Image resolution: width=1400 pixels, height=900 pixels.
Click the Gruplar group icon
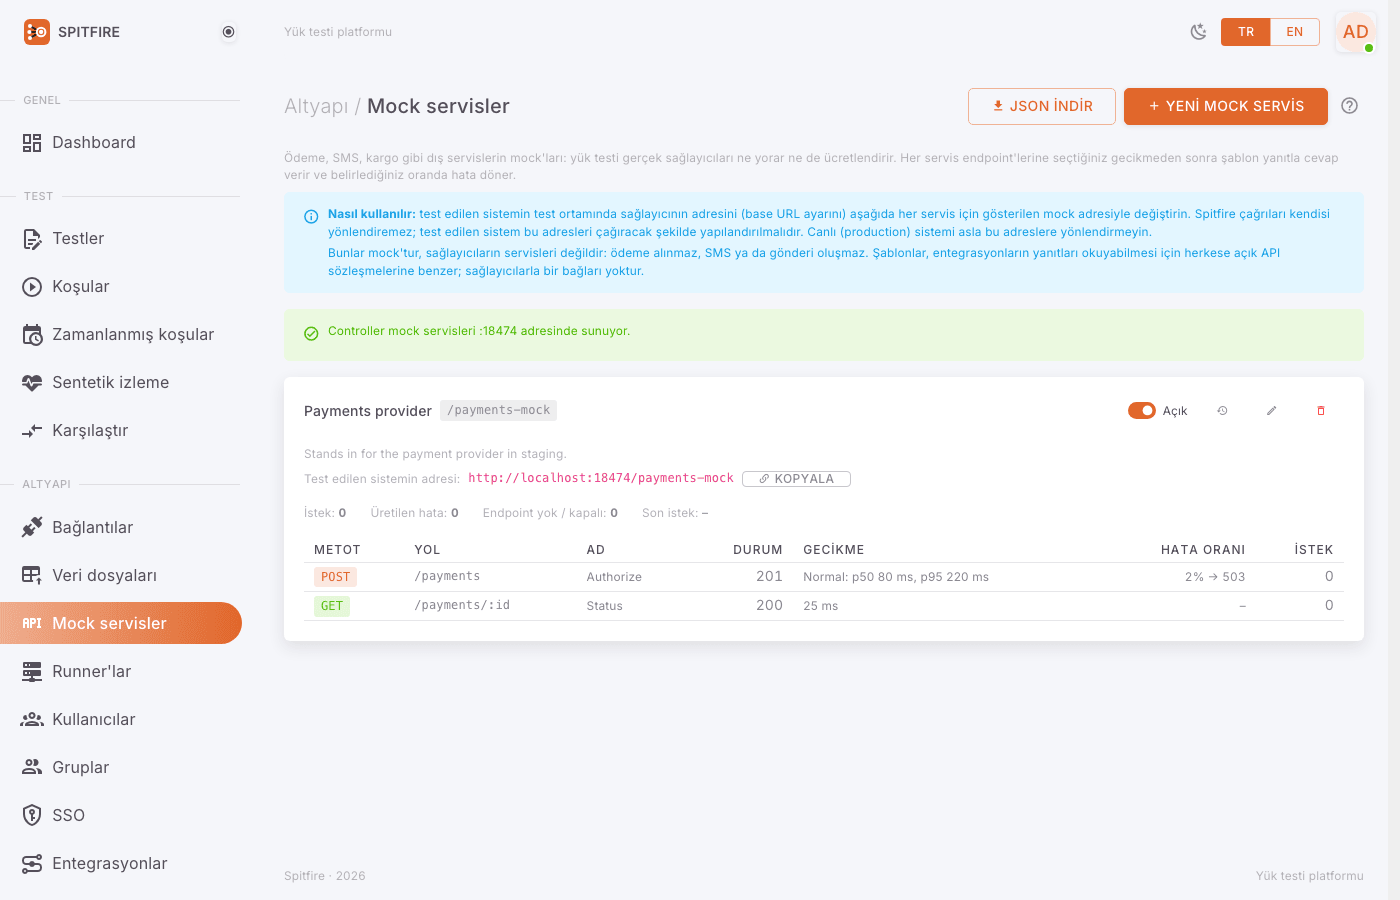pyautogui.click(x=32, y=767)
